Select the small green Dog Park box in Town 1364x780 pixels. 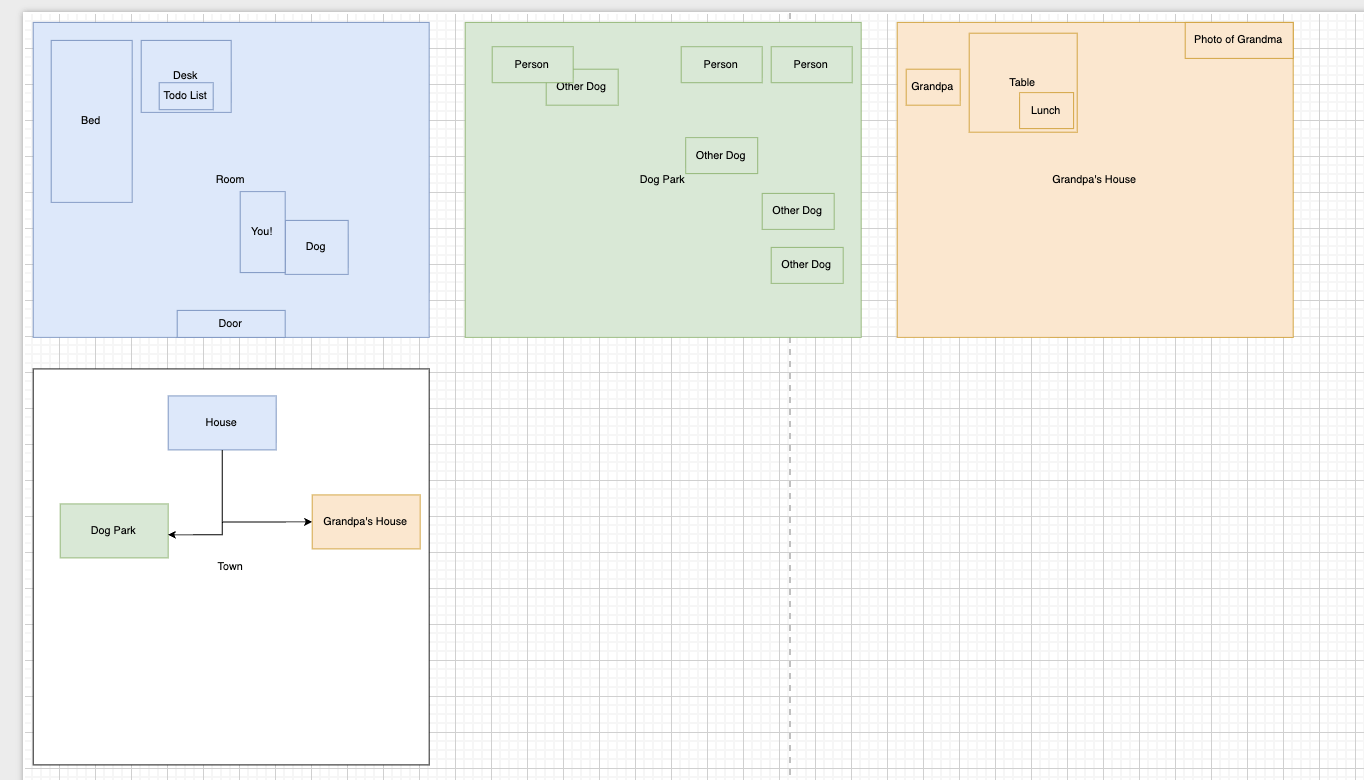pos(114,531)
